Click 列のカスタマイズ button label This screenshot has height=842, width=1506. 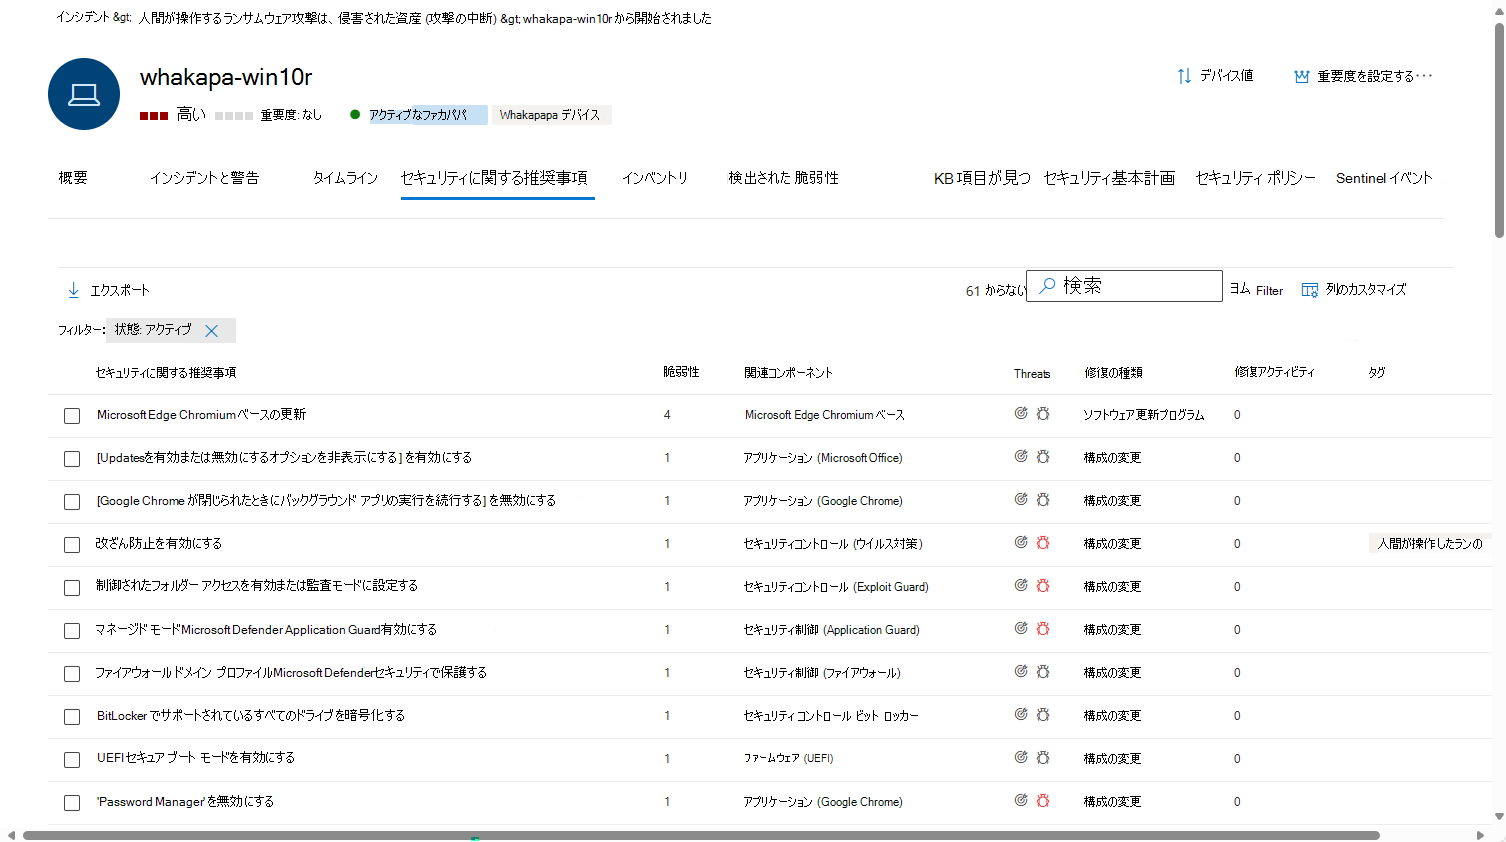coord(1366,290)
